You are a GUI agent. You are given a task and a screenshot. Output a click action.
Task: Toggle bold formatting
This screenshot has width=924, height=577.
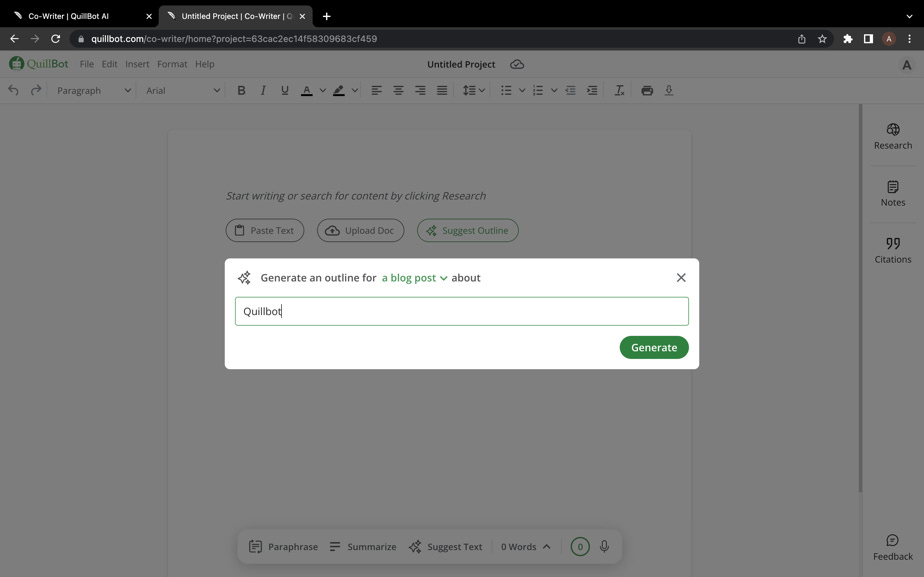241,90
